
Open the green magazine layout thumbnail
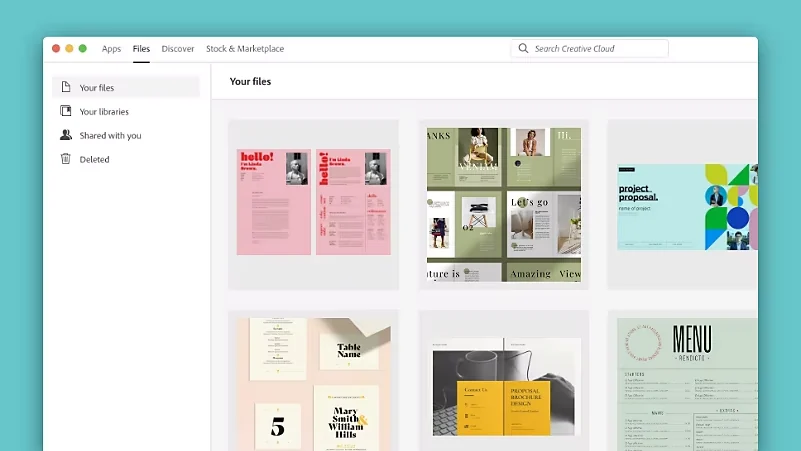coord(504,204)
